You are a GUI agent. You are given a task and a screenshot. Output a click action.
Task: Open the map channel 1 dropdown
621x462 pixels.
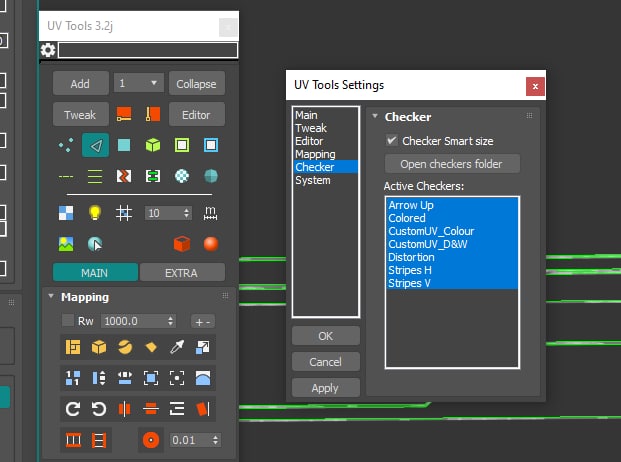point(139,83)
